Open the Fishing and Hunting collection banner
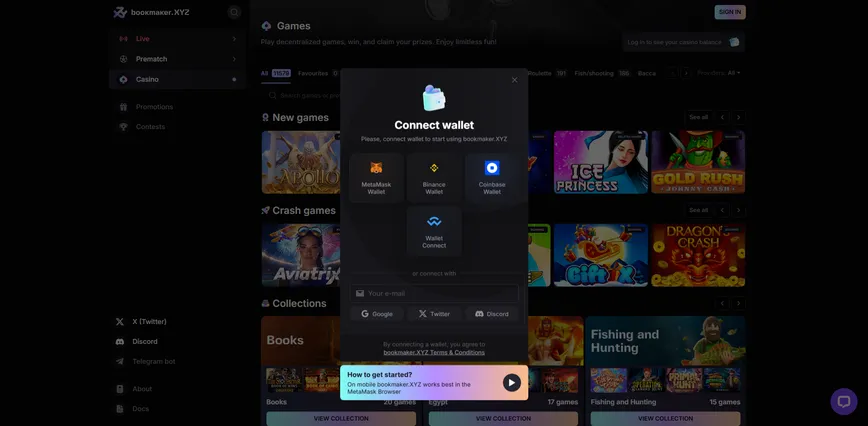 (x=665, y=341)
